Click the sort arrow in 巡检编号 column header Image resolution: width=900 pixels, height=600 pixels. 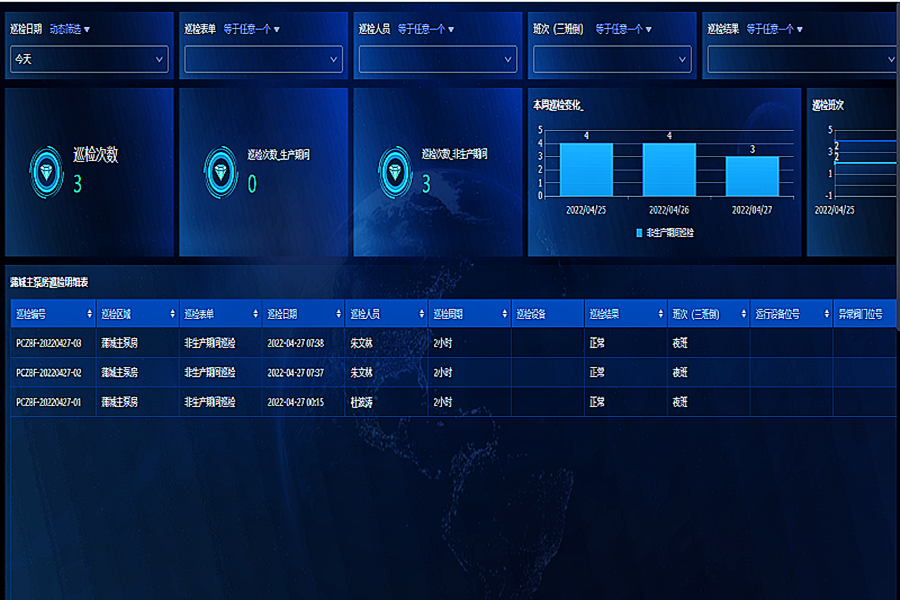pyautogui.click(x=87, y=314)
